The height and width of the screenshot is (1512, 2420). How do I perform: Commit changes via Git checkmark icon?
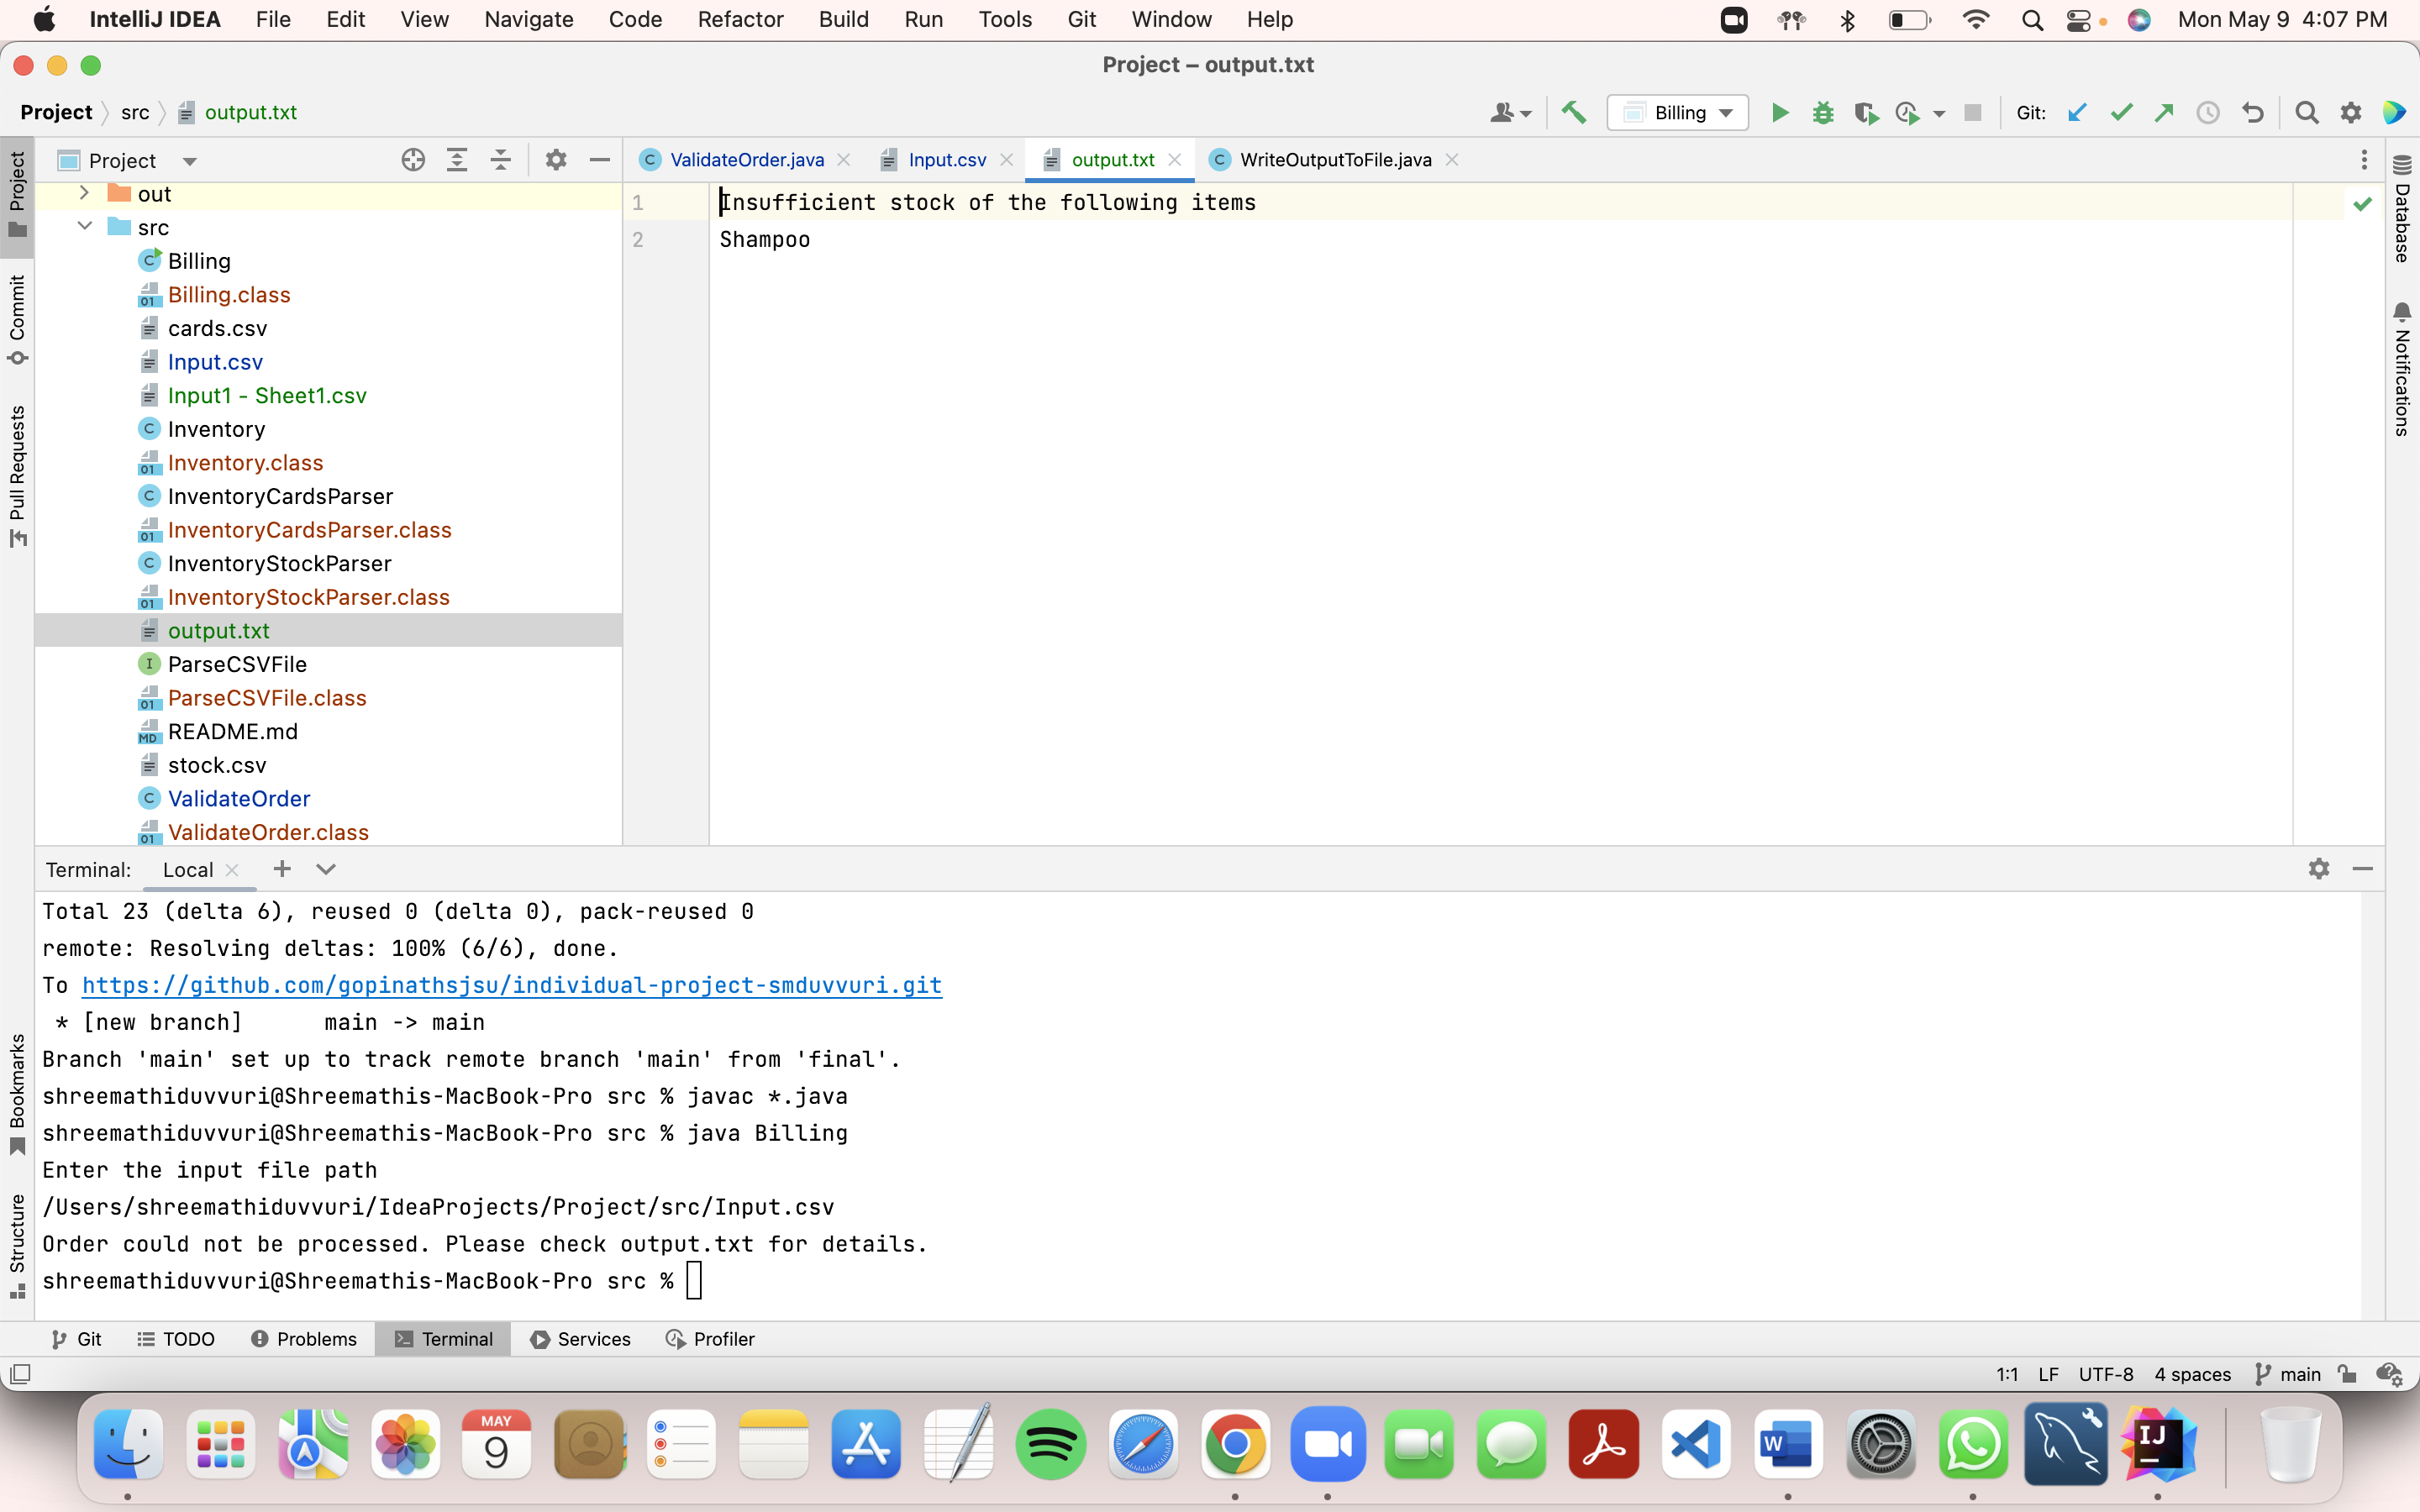(x=2121, y=113)
